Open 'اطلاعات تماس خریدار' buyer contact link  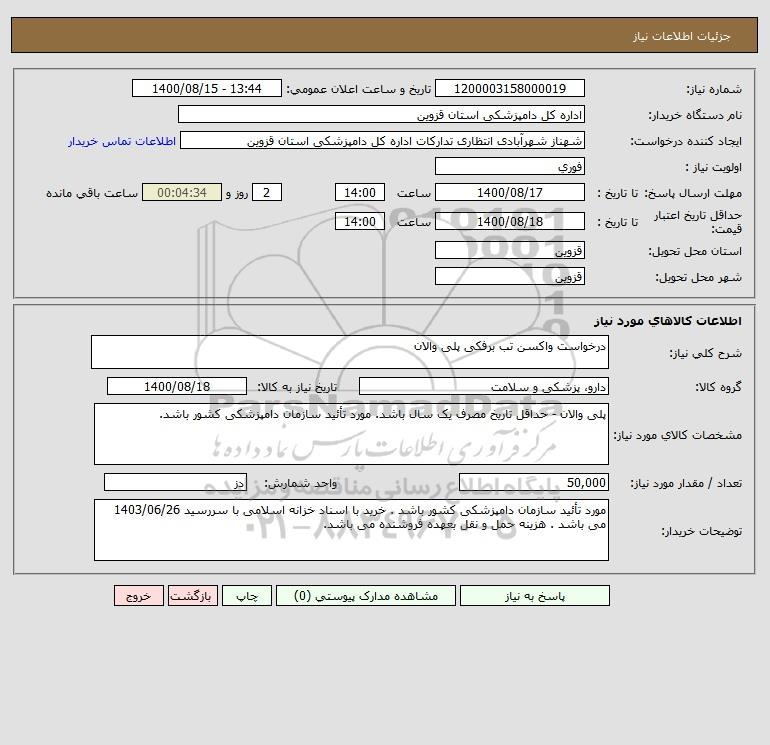[x=122, y=141]
